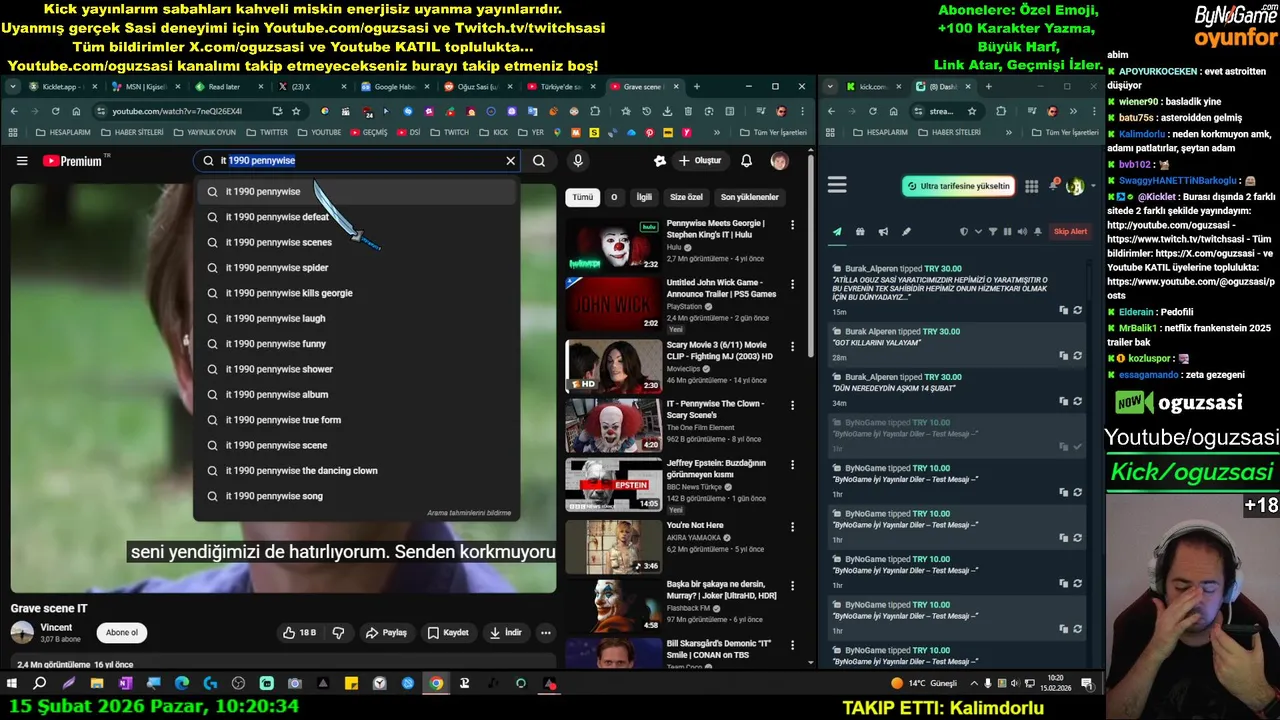Mute alerts with the speaker icon
Viewport: 1280px width, 720px height.
click(x=1022, y=232)
